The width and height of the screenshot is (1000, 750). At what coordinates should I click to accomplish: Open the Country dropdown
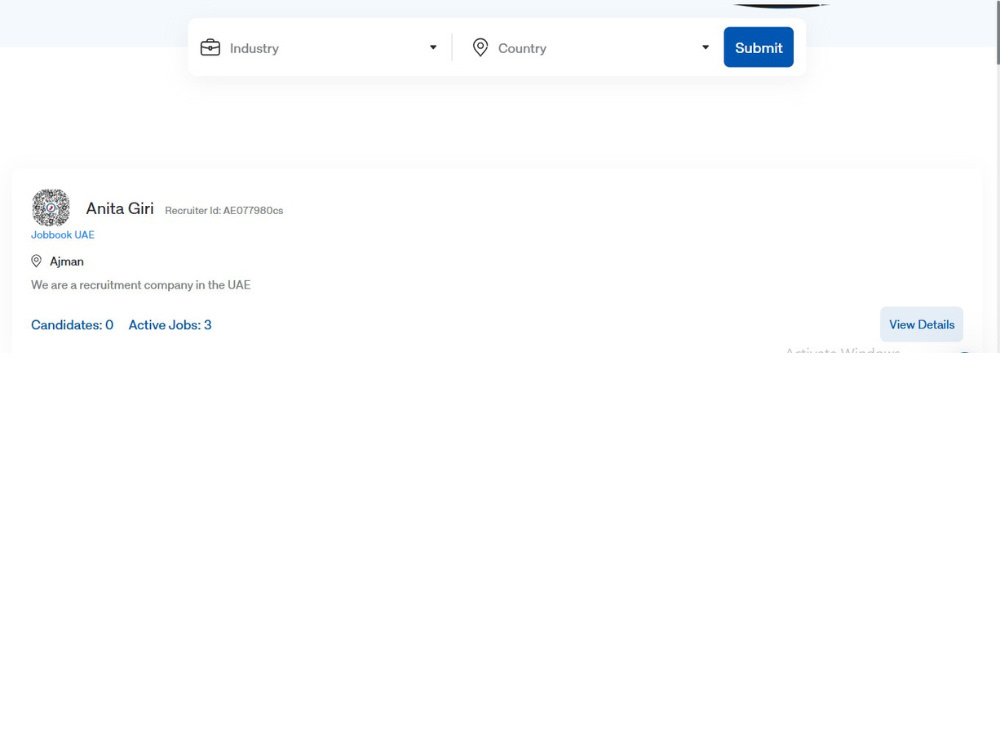591,48
